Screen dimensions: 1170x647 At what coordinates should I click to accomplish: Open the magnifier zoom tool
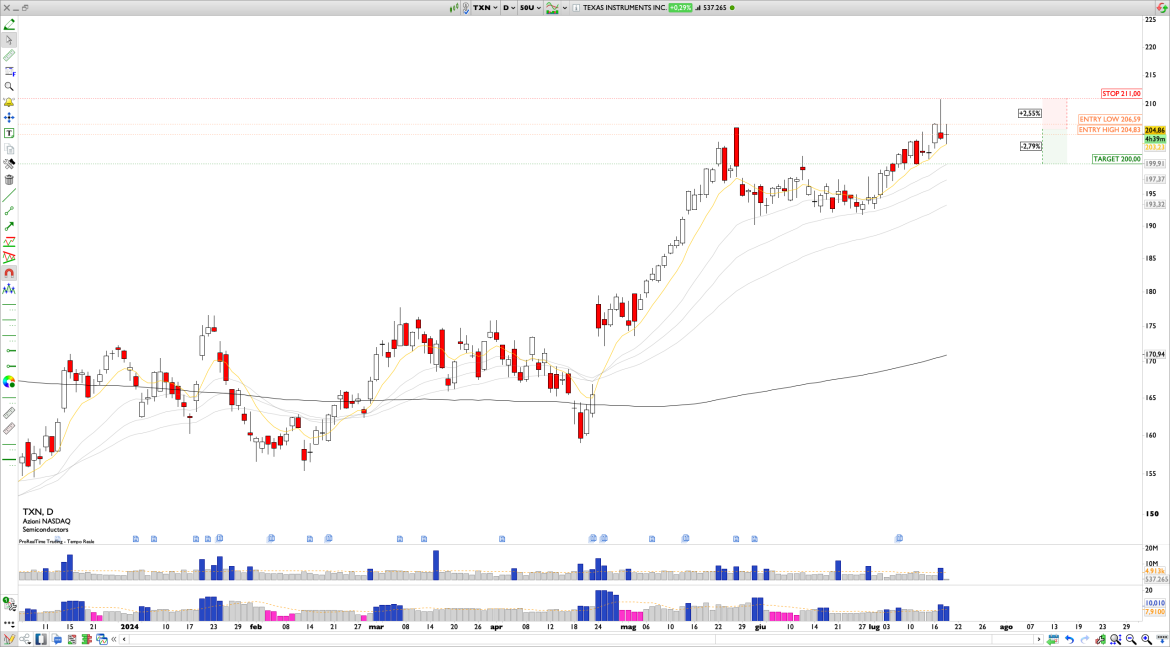click(x=9, y=86)
